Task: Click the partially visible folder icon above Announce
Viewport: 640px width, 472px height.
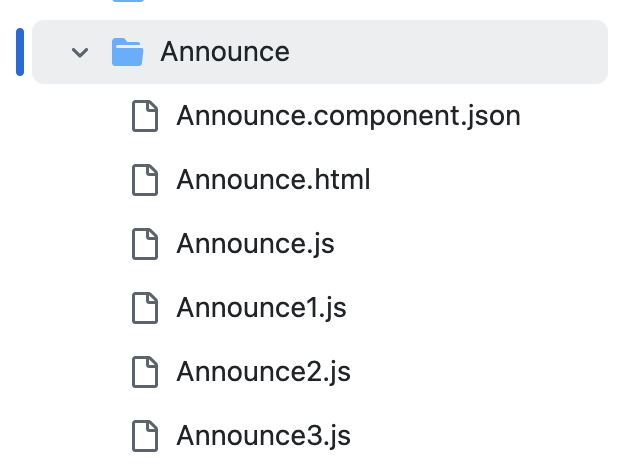Action: click(128, 1)
